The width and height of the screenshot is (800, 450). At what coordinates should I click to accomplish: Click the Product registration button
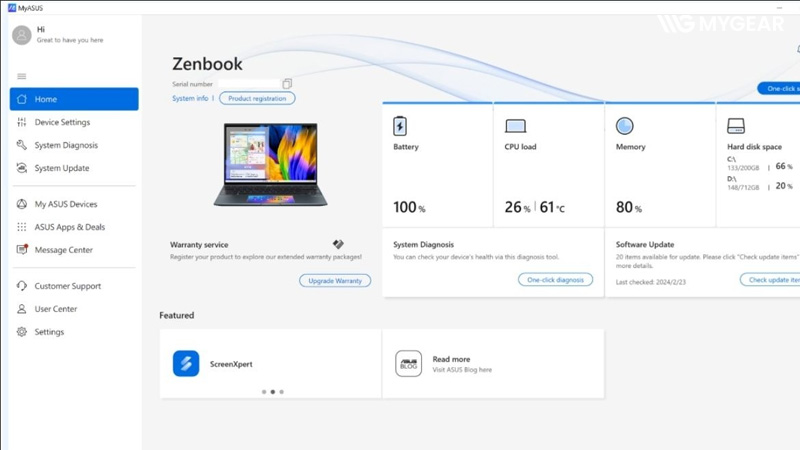(x=257, y=99)
